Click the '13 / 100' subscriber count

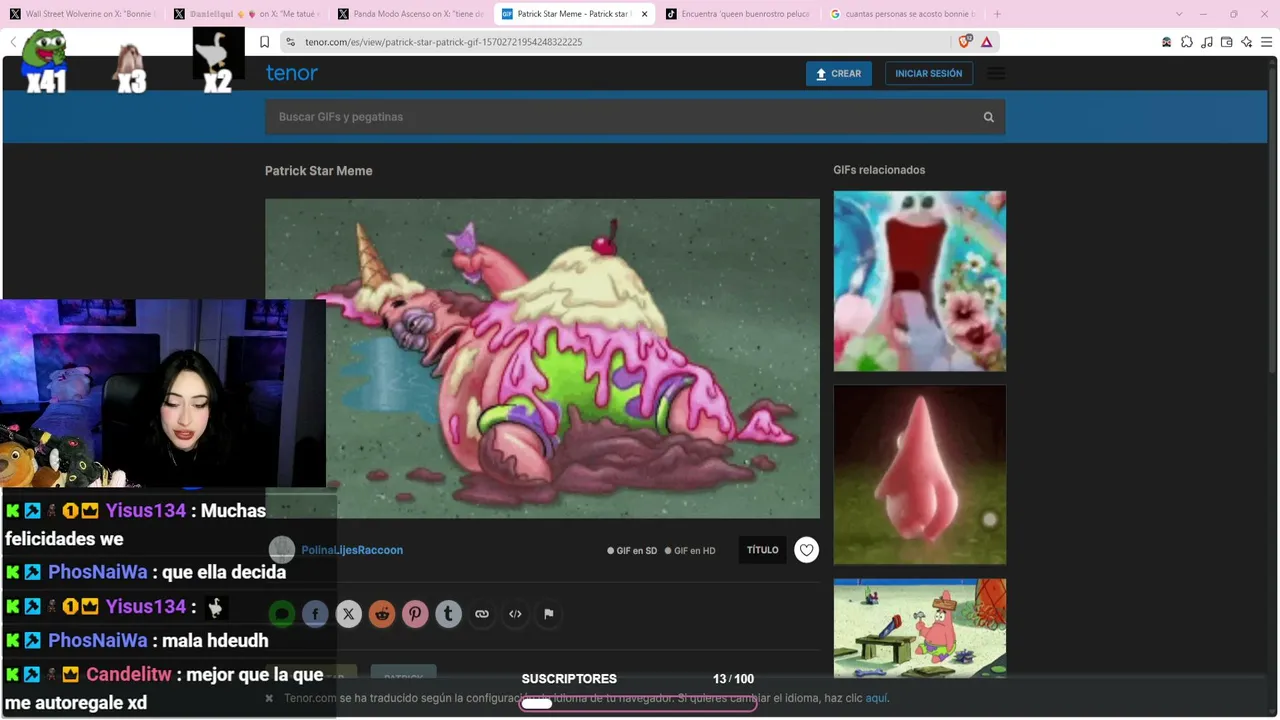tap(733, 679)
